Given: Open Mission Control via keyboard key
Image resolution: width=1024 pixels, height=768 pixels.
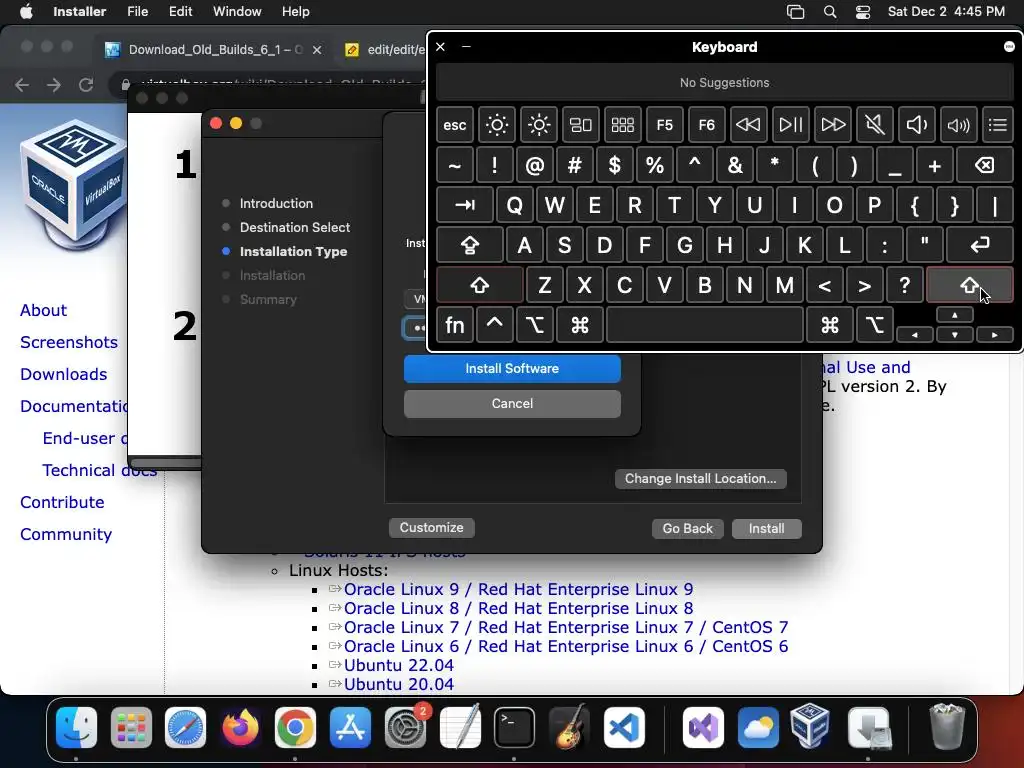Looking at the screenshot, I should [581, 125].
